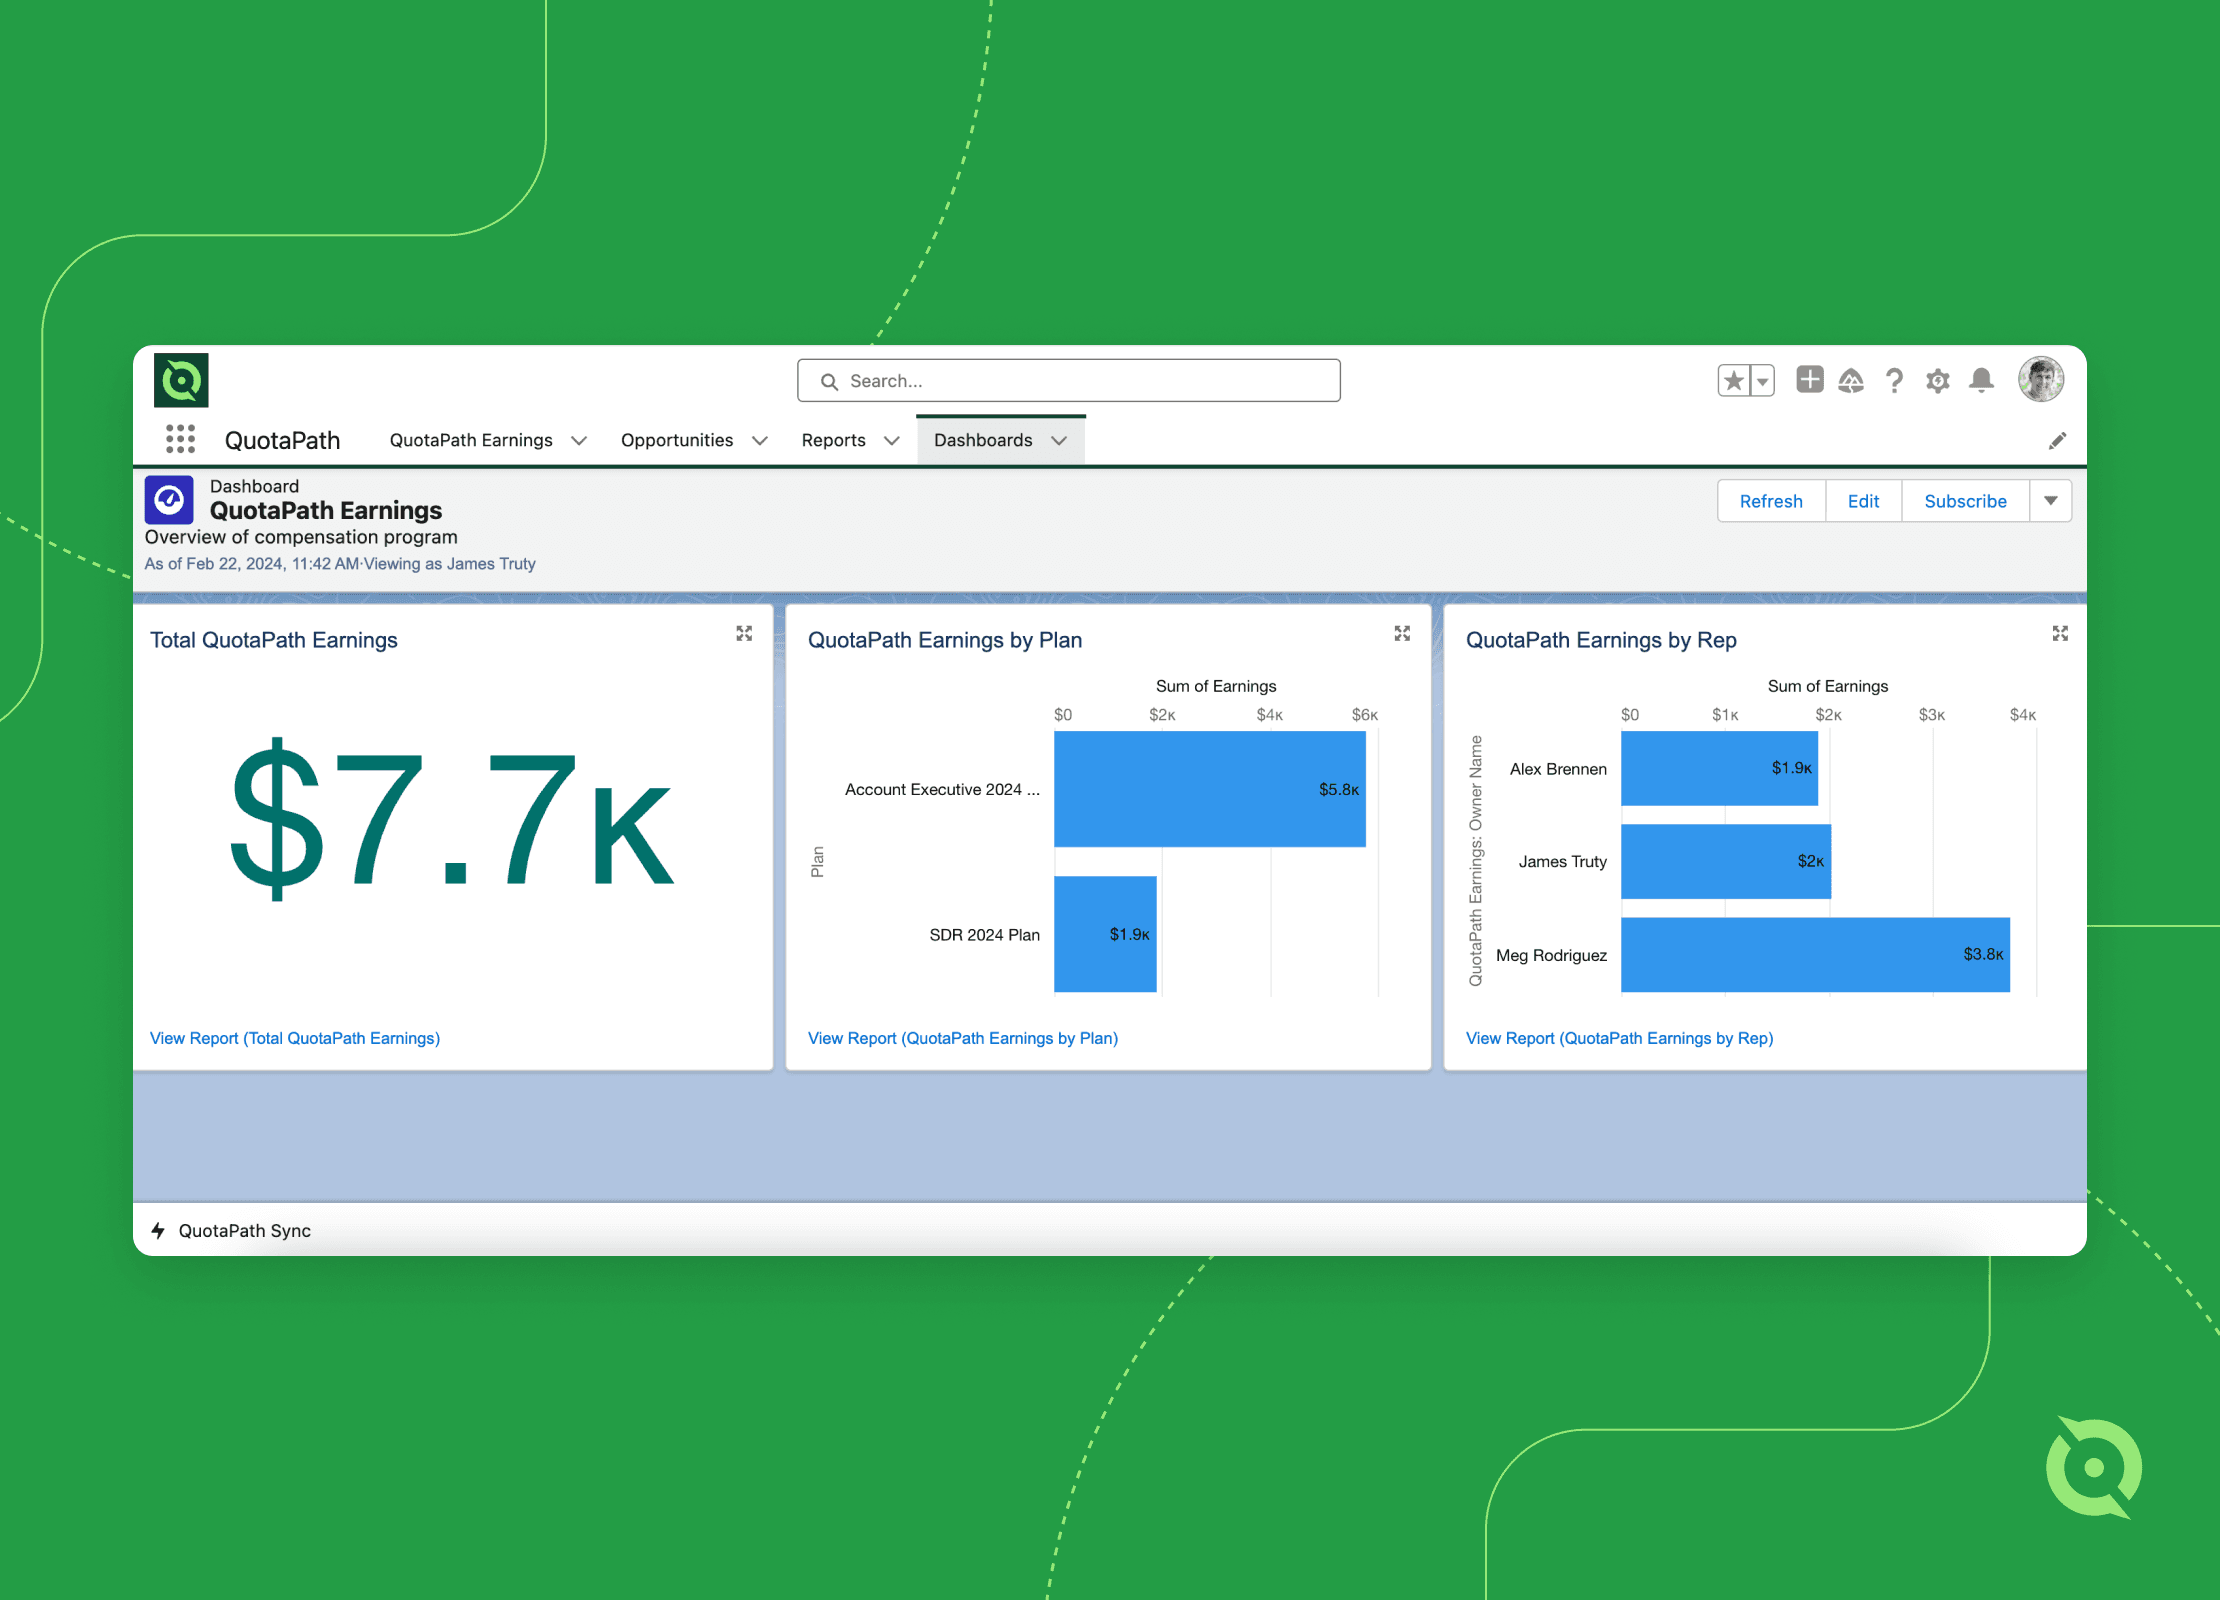The image size is (2220, 1600).
Task: Select Meg Rodriguez's $3.8K bar
Action: tap(1815, 955)
